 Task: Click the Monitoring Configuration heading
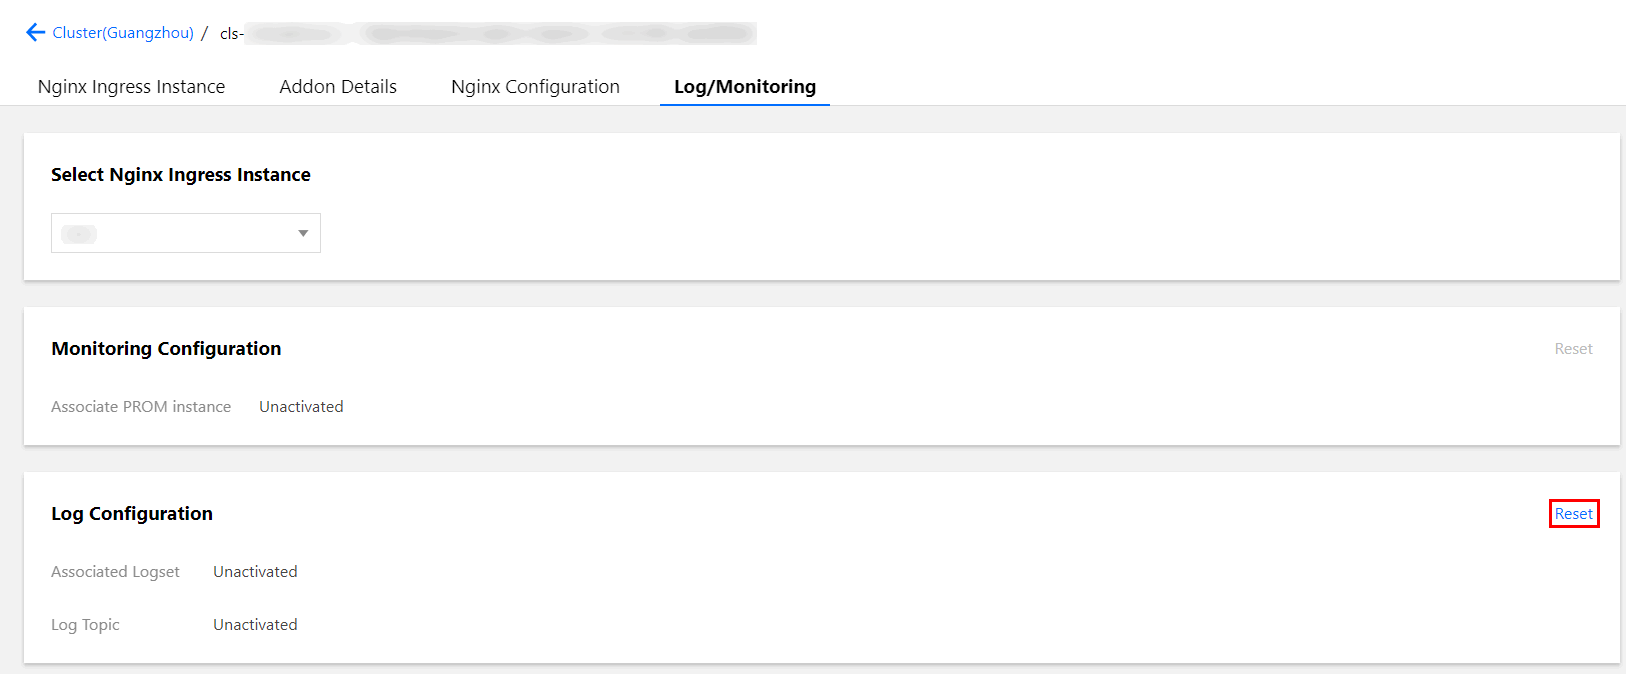click(x=166, y=349)
